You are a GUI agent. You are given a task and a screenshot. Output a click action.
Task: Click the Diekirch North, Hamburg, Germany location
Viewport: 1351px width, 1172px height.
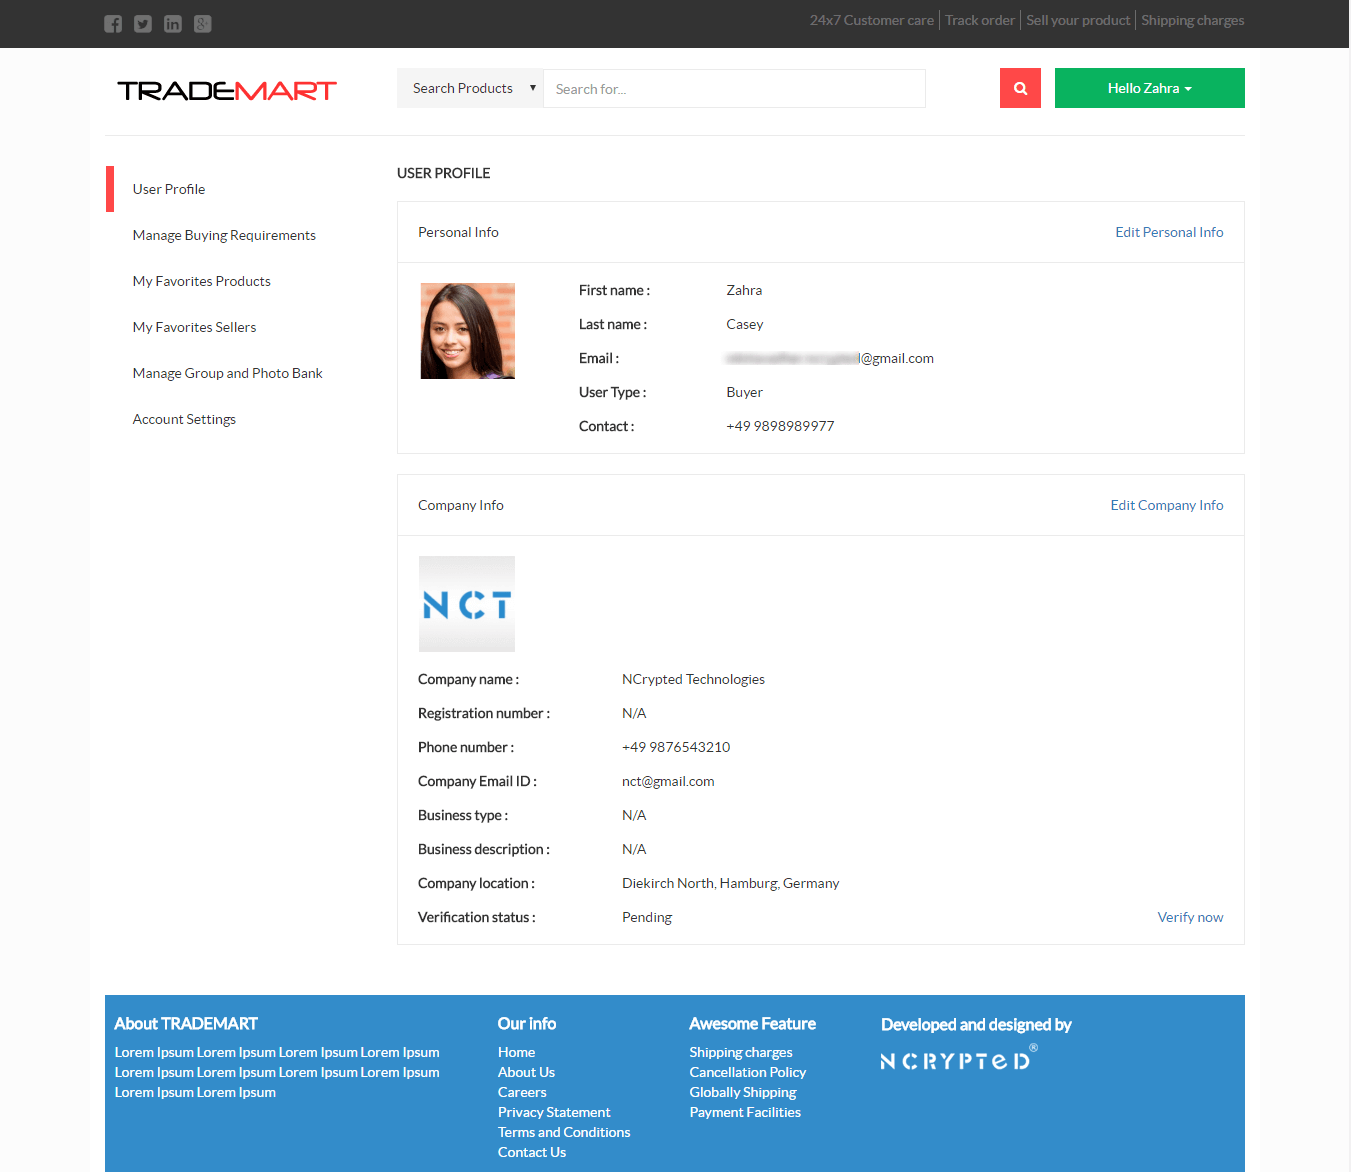tap(730, 883)
